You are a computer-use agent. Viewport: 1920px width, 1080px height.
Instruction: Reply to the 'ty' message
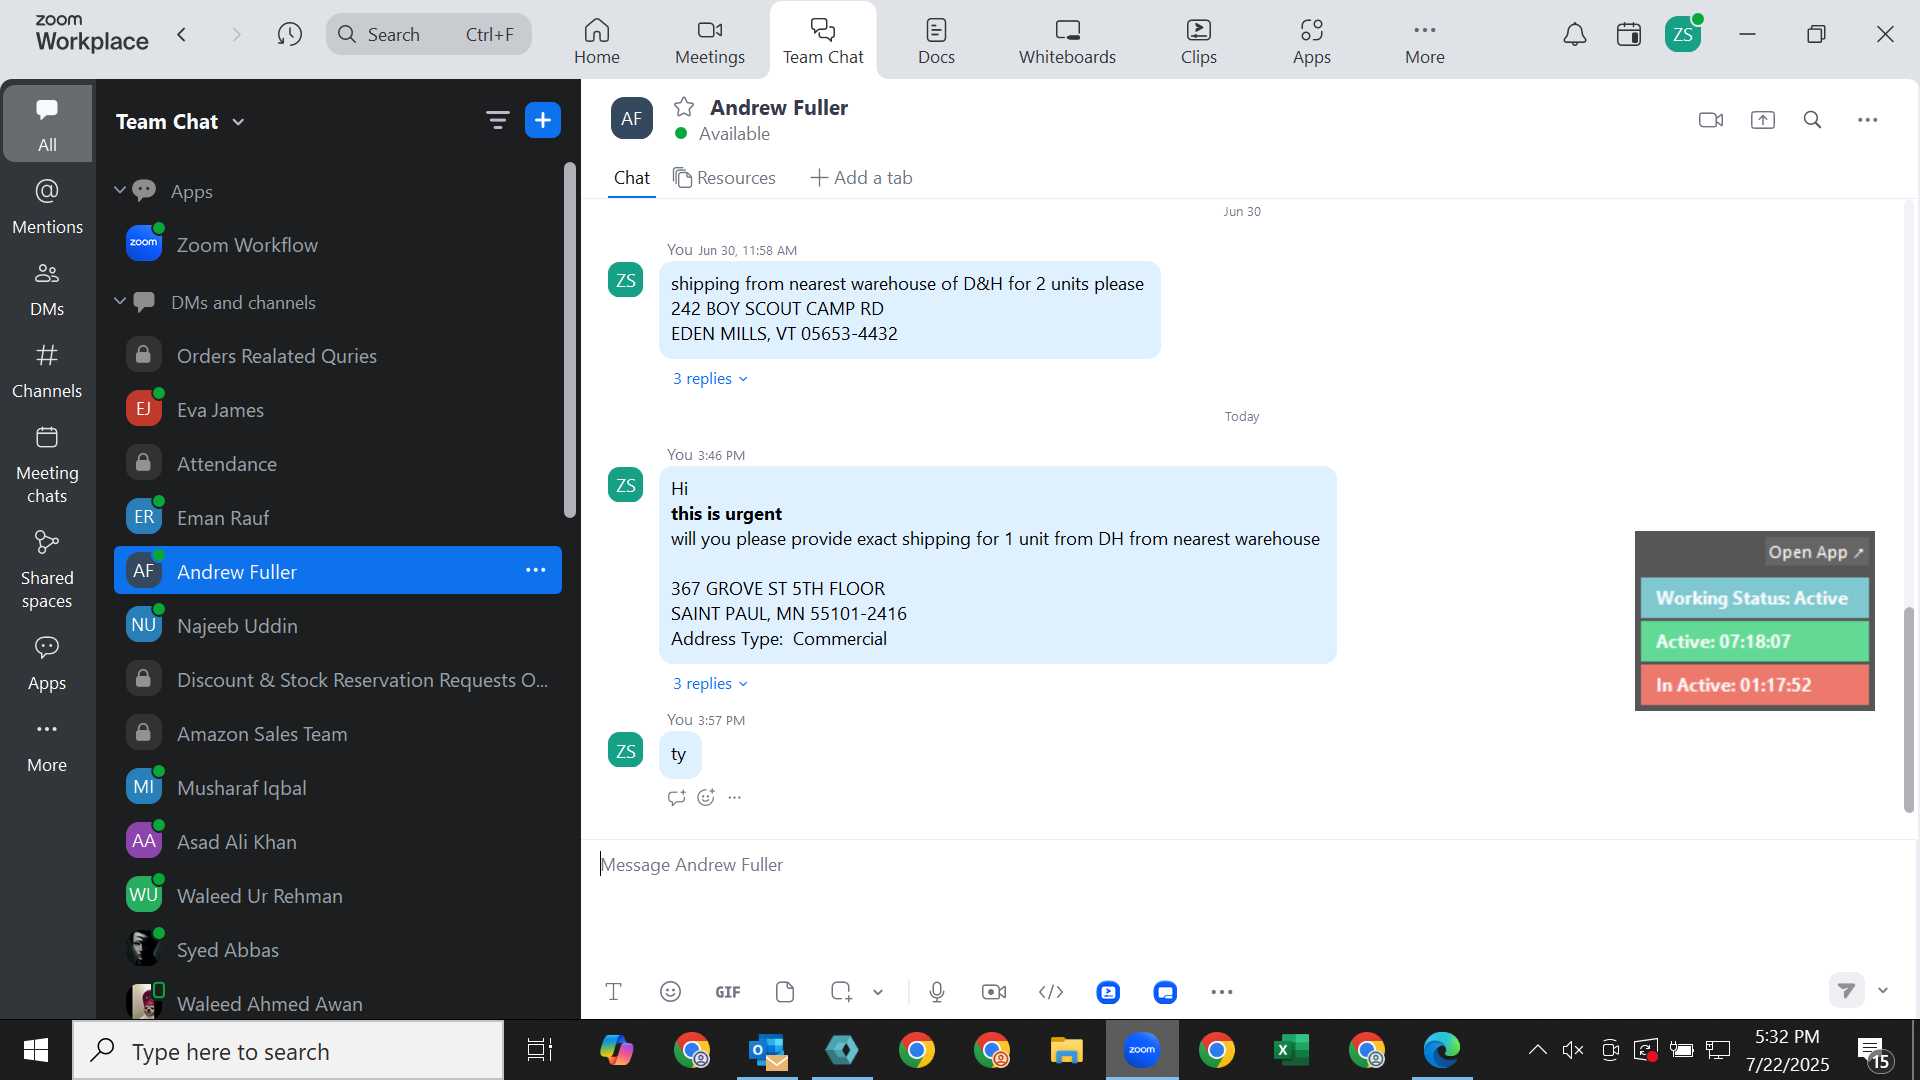click(x=677, y=798)
